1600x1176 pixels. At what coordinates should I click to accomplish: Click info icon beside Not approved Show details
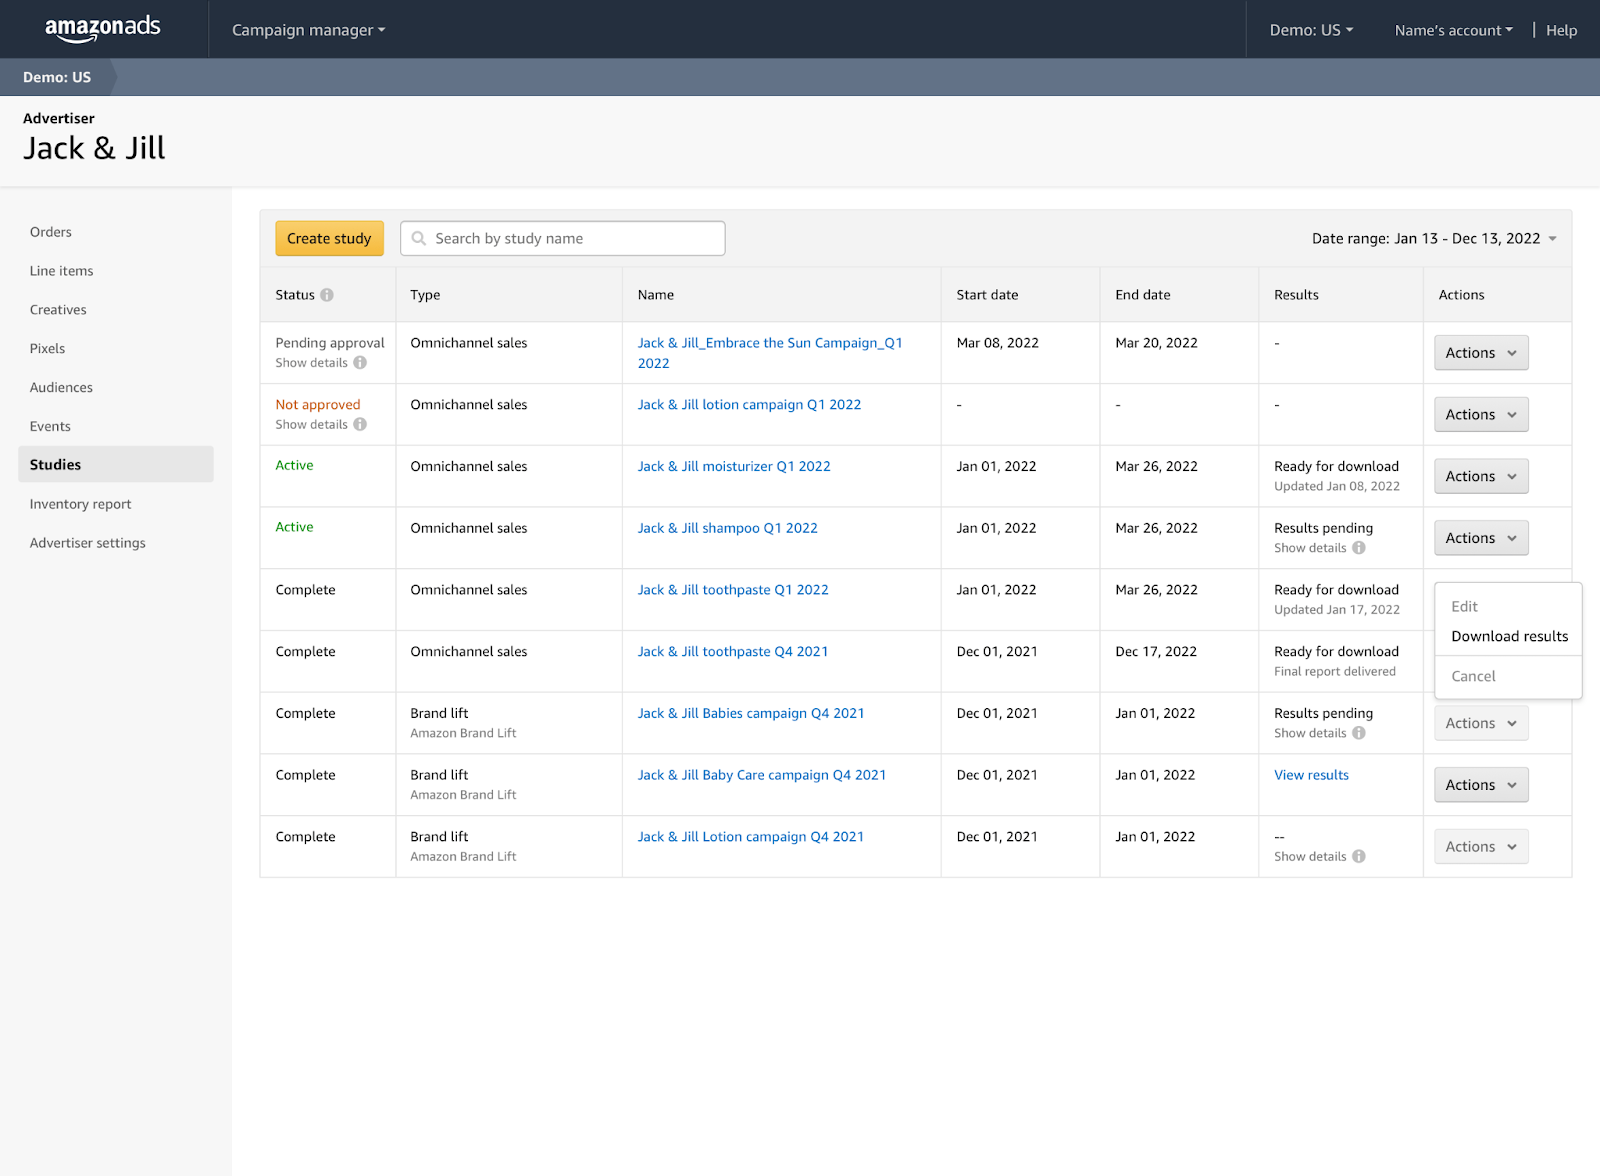click(360, 425)
